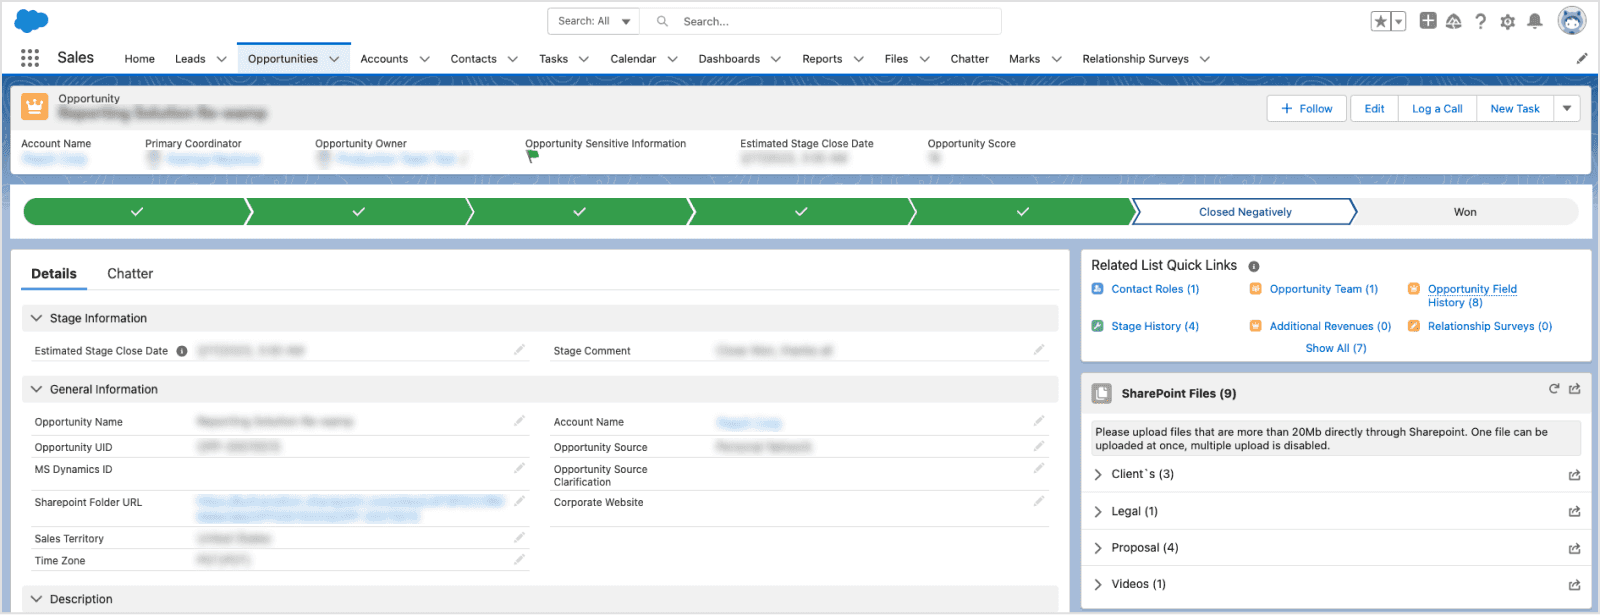Open the more actions dropdown arrow
The image size is (1600, 615).
coord(1567,109)
